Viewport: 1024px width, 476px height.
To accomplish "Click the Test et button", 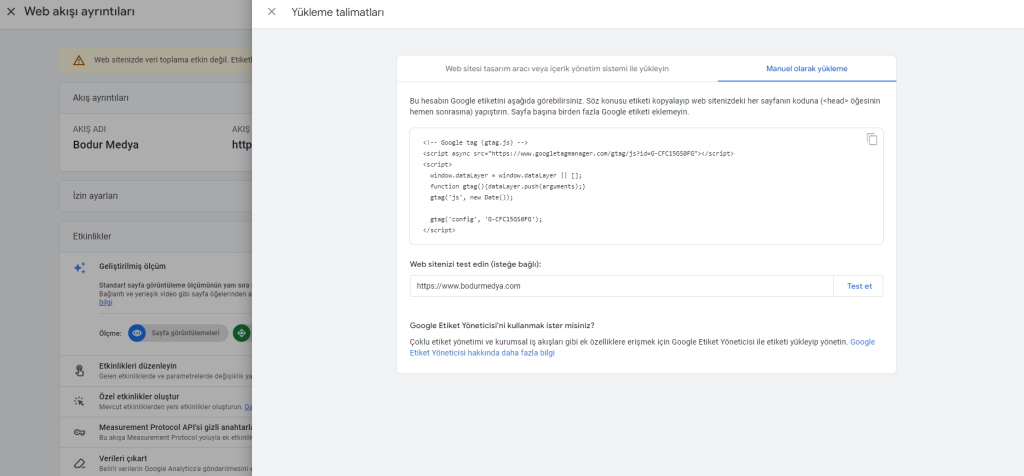I will tap(859, 286).
